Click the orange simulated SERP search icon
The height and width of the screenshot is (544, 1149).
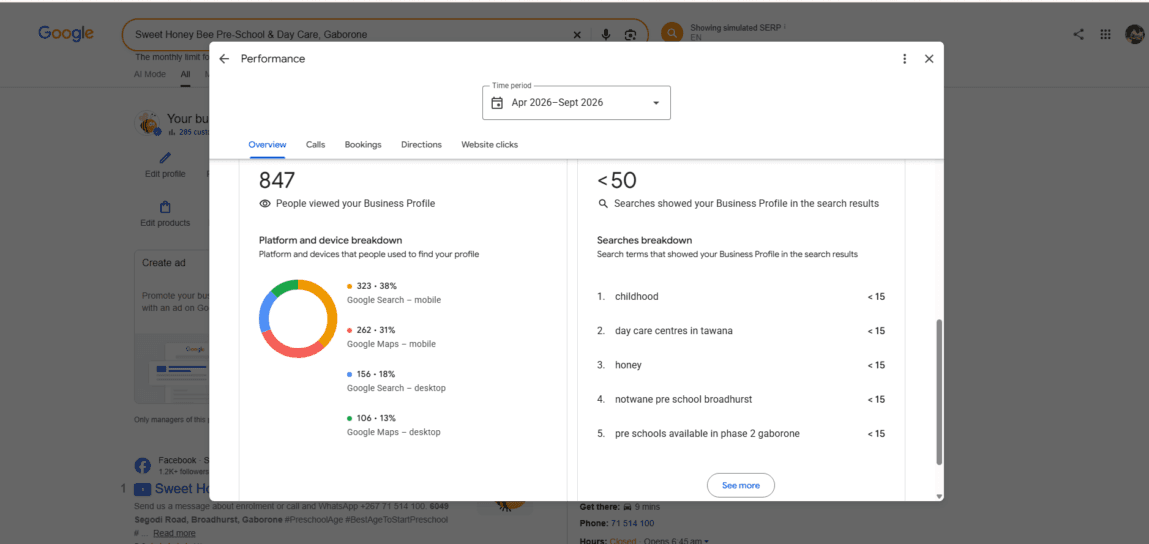[672, 33]
